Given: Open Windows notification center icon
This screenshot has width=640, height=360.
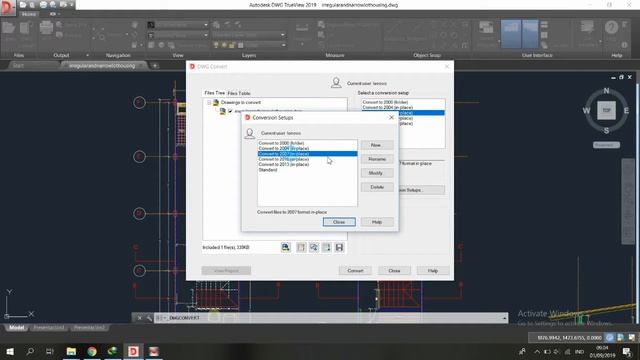Looking at the screenshot, I should tap(627, 351).
